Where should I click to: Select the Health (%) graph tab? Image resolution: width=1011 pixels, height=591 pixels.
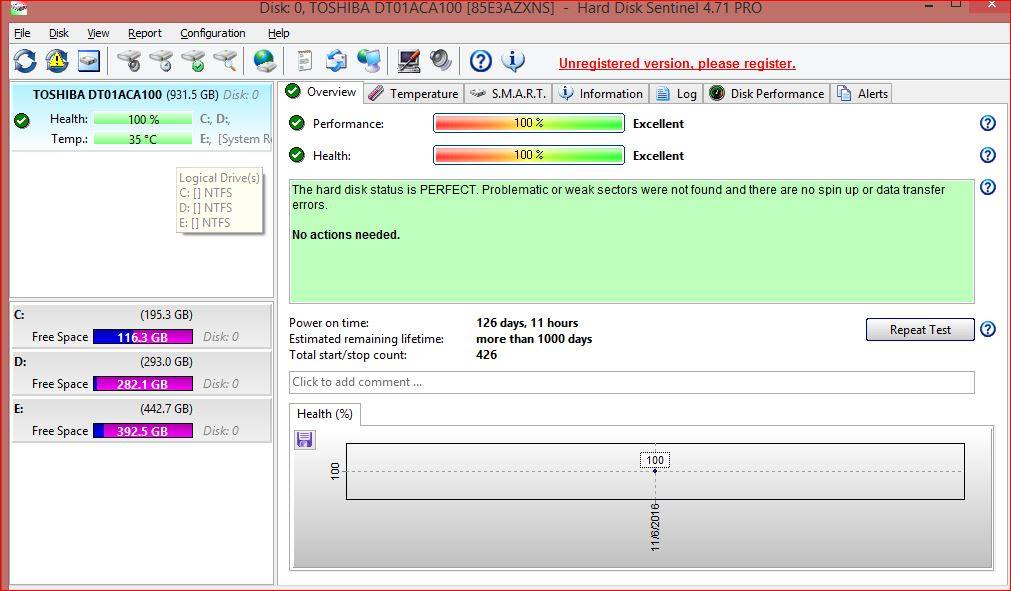click(x=325, y=414)
